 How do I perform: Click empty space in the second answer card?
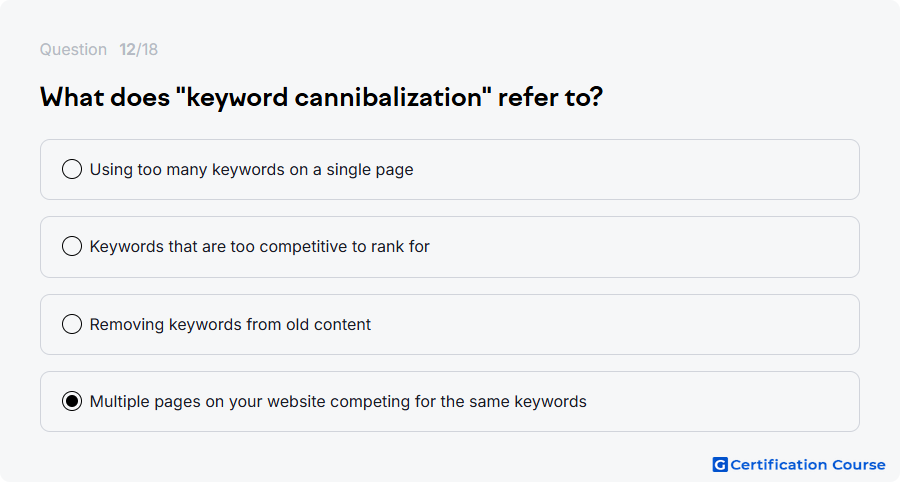point(643,247)
